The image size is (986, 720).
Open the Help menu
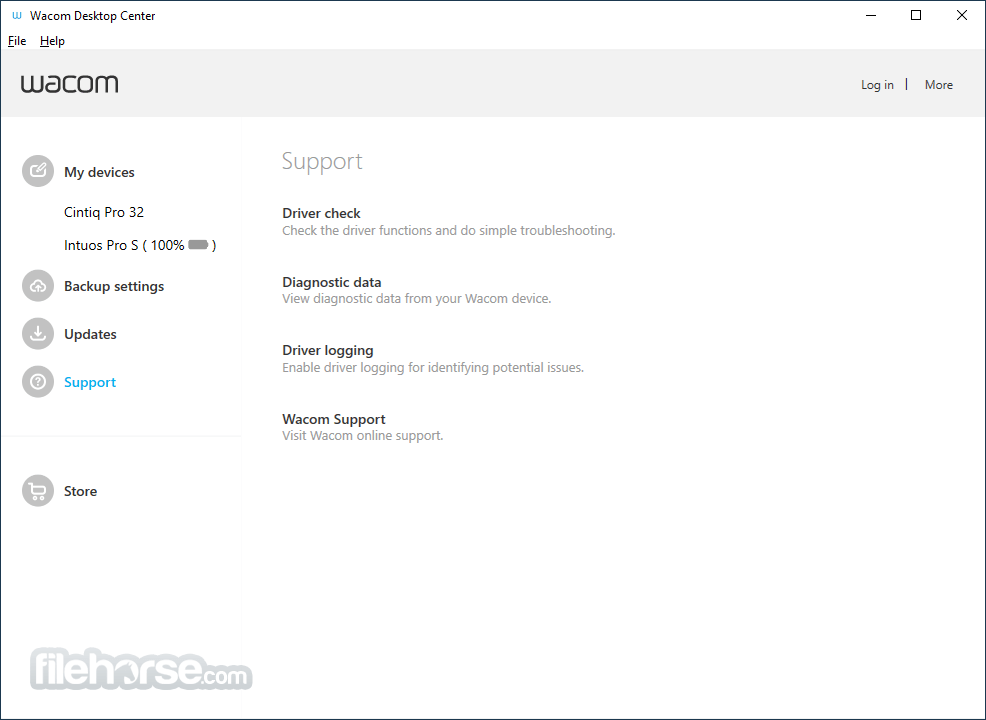[x=52, y=41]
